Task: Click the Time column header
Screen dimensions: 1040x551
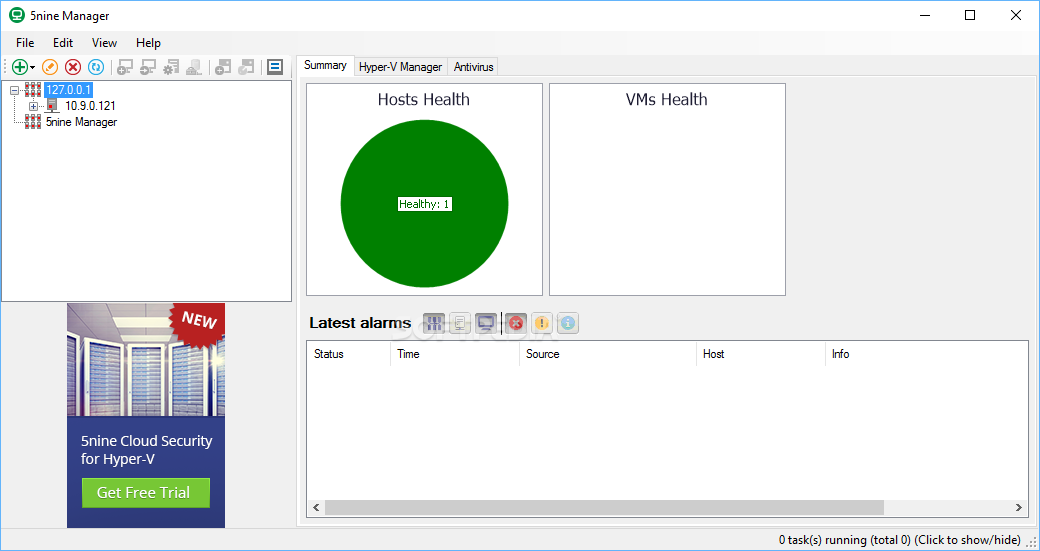Action: coord(455,354)
